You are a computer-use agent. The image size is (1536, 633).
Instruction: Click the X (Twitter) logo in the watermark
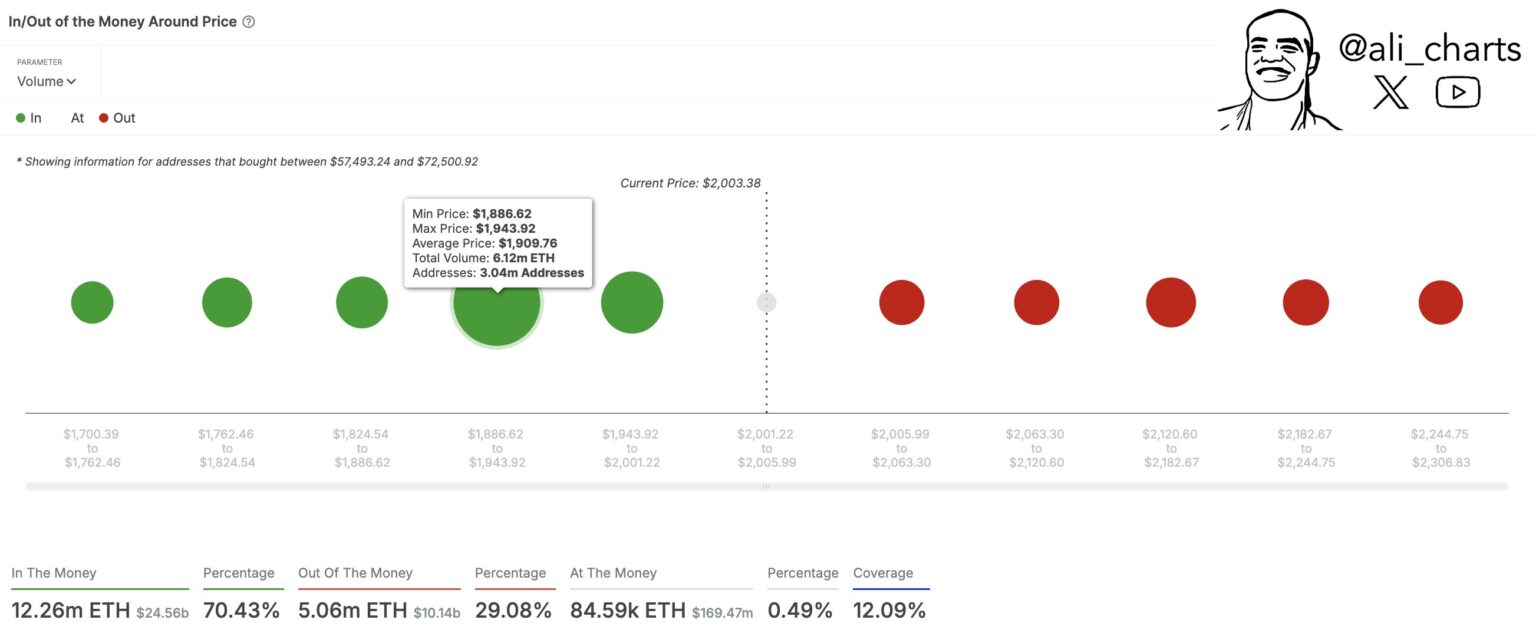pyautogui.click(x=1389, y=92)
